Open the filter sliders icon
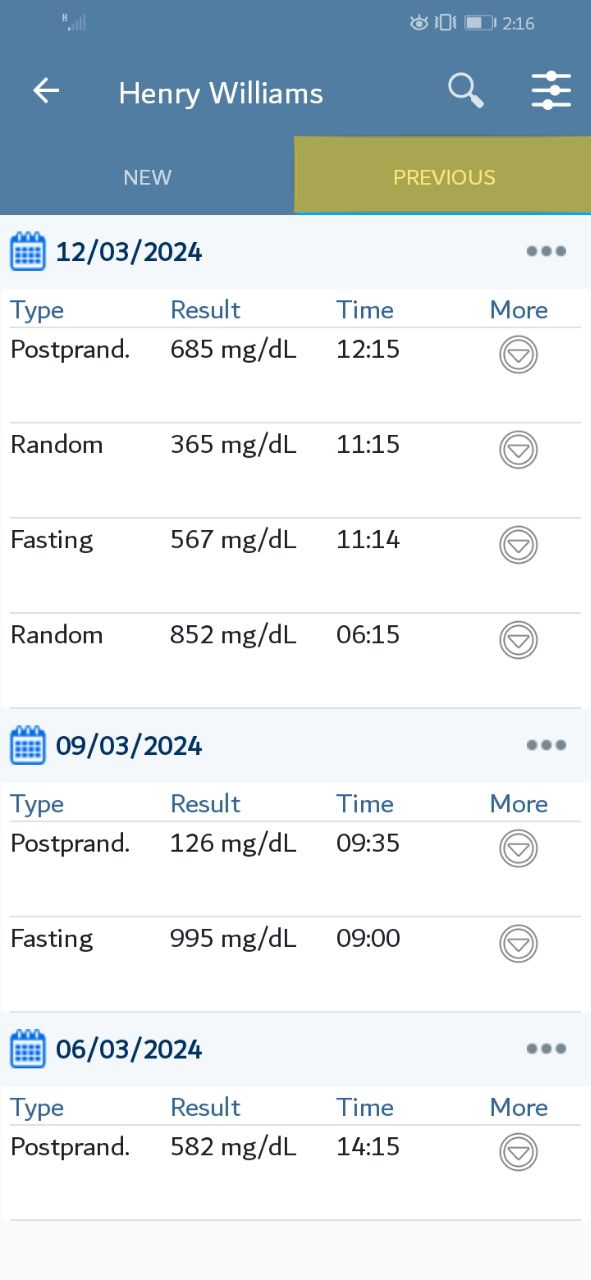The height and width of the screenshot is (1280, 591). [551, 91]
